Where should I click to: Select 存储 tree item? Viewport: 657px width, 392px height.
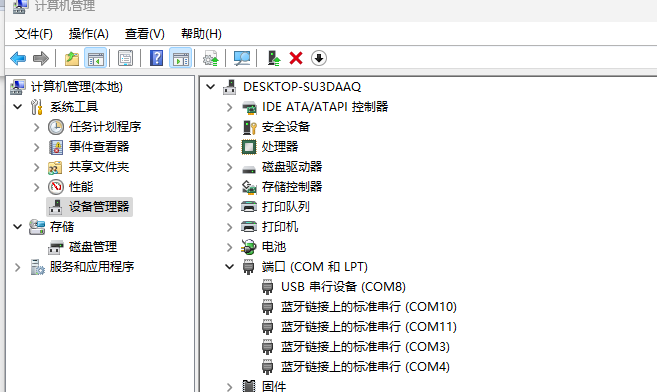62,227
